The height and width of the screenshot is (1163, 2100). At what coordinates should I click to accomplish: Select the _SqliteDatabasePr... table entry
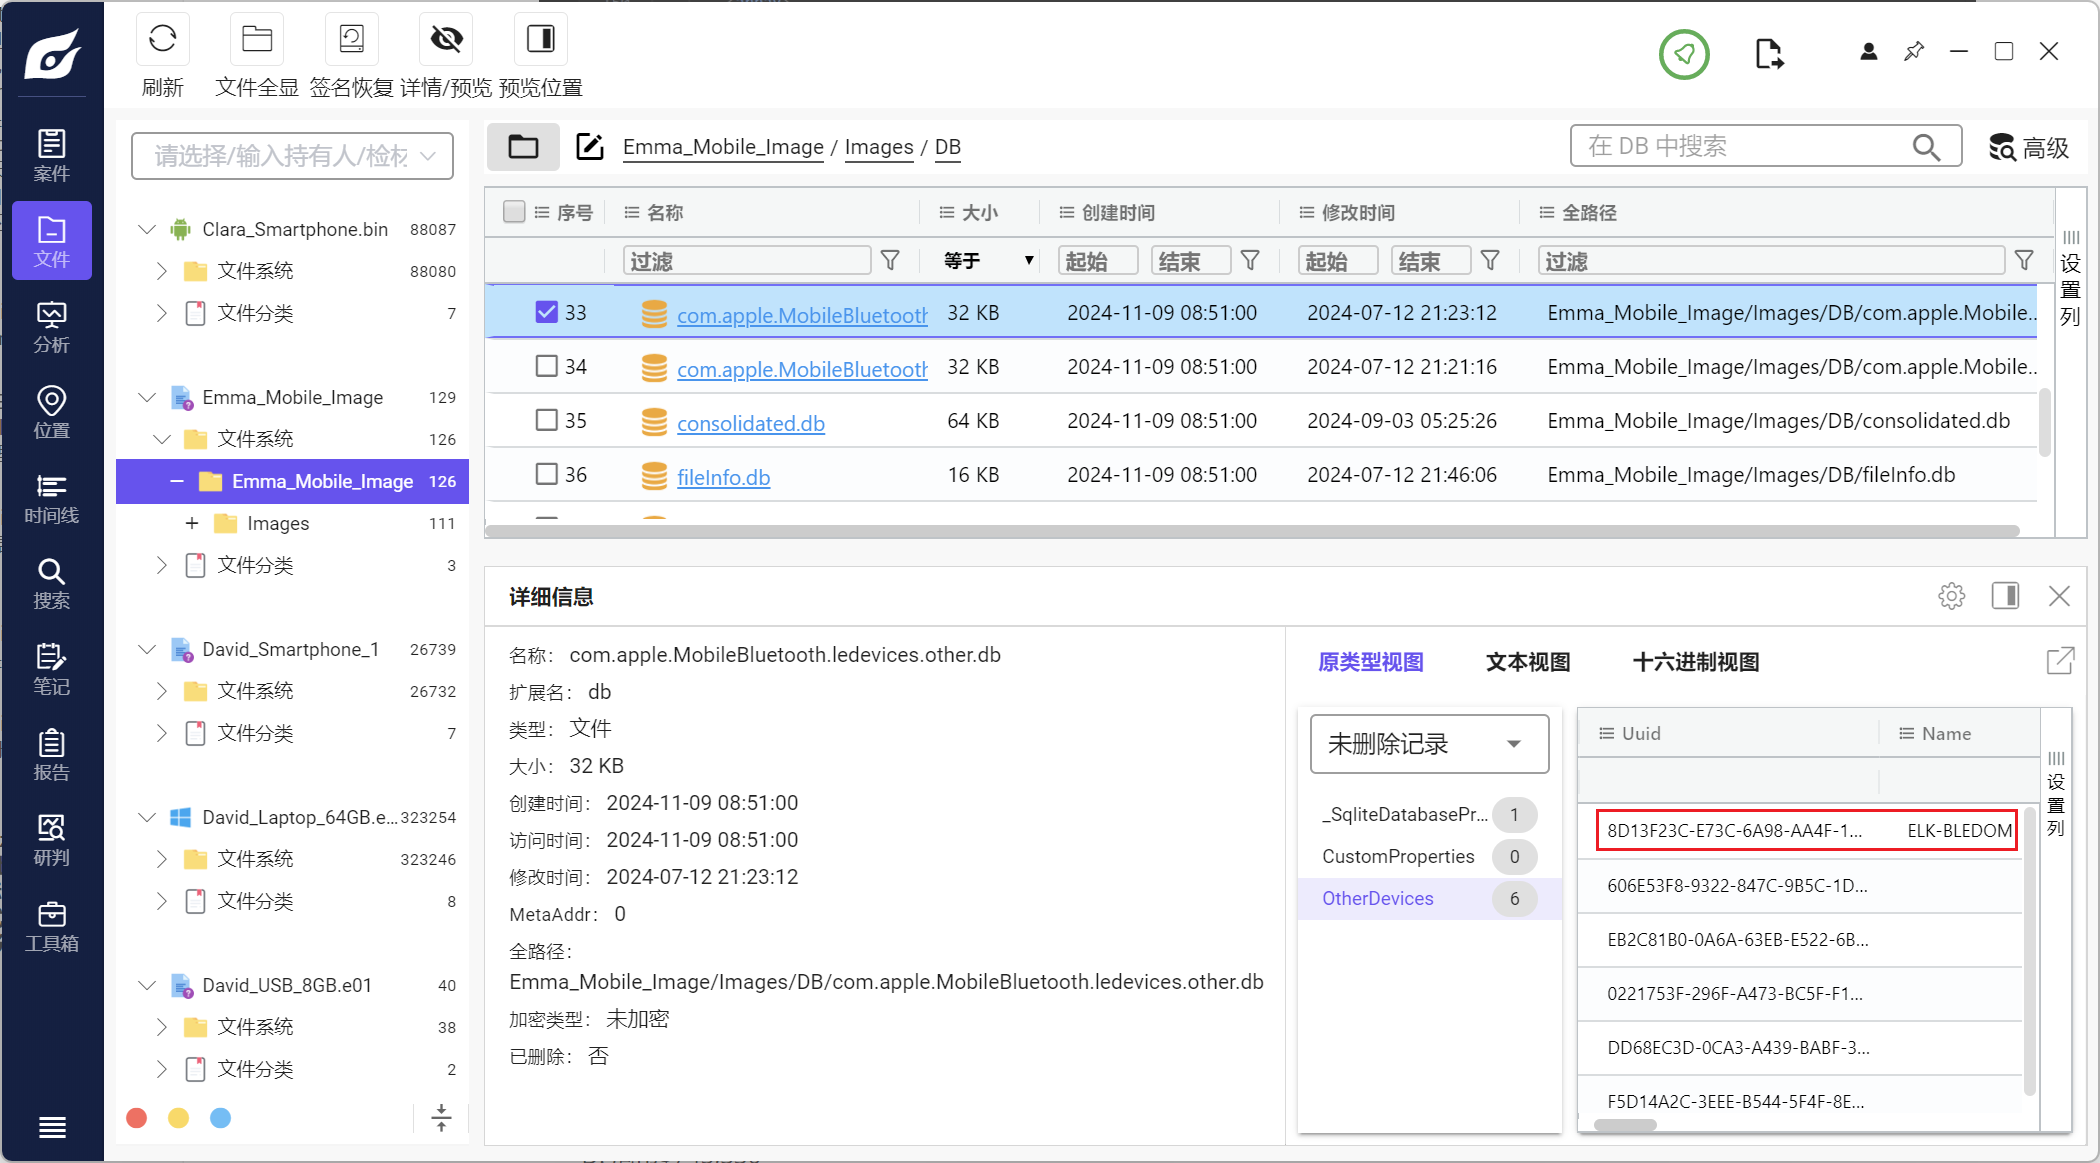(x=1429, y=814)
